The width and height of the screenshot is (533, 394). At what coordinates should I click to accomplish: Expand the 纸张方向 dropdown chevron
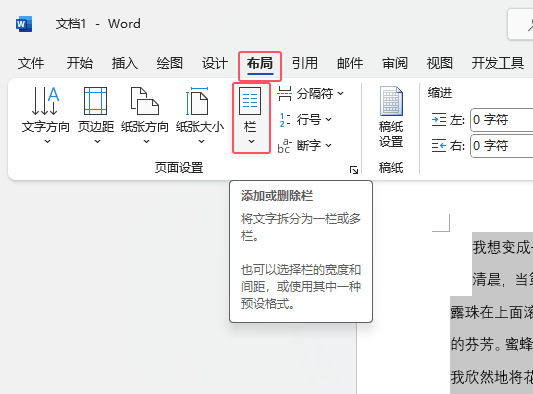[147, 141]
